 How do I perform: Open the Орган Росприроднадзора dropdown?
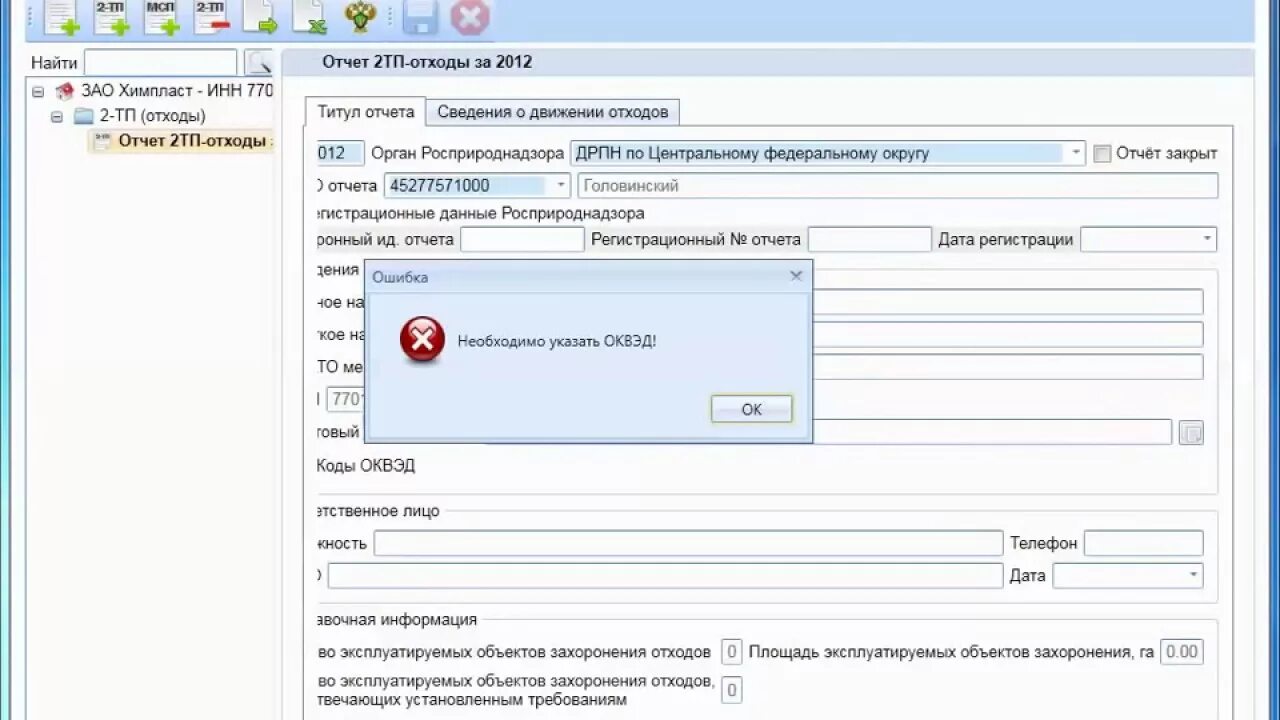(1075, 153)
